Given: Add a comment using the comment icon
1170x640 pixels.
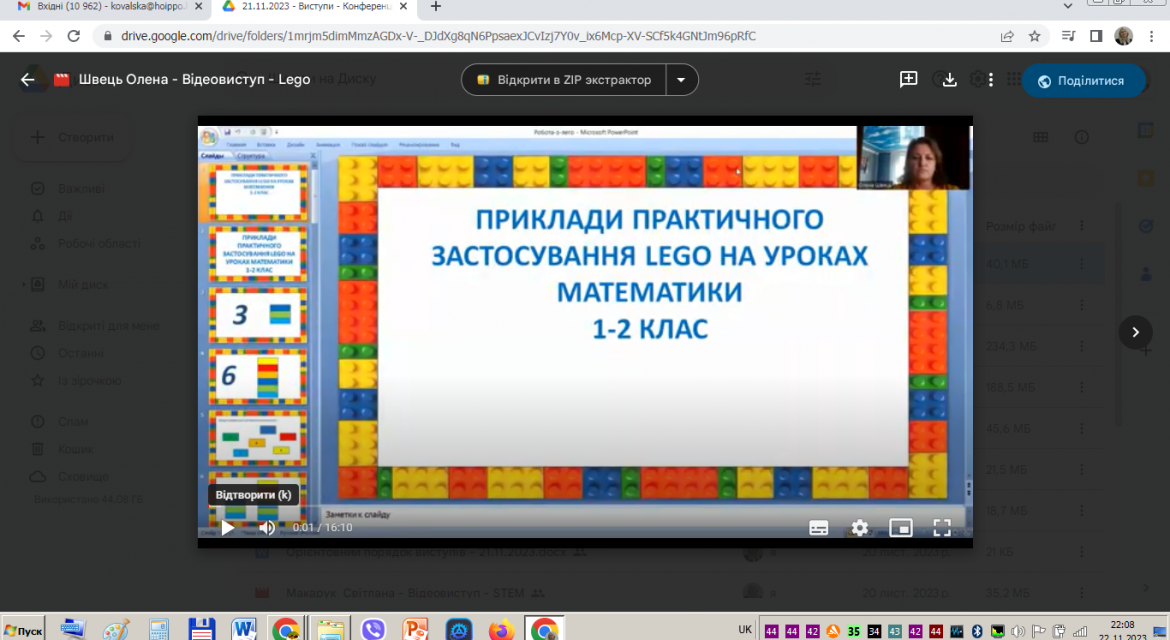Looking at the screenshot, I should click(908, 80).
